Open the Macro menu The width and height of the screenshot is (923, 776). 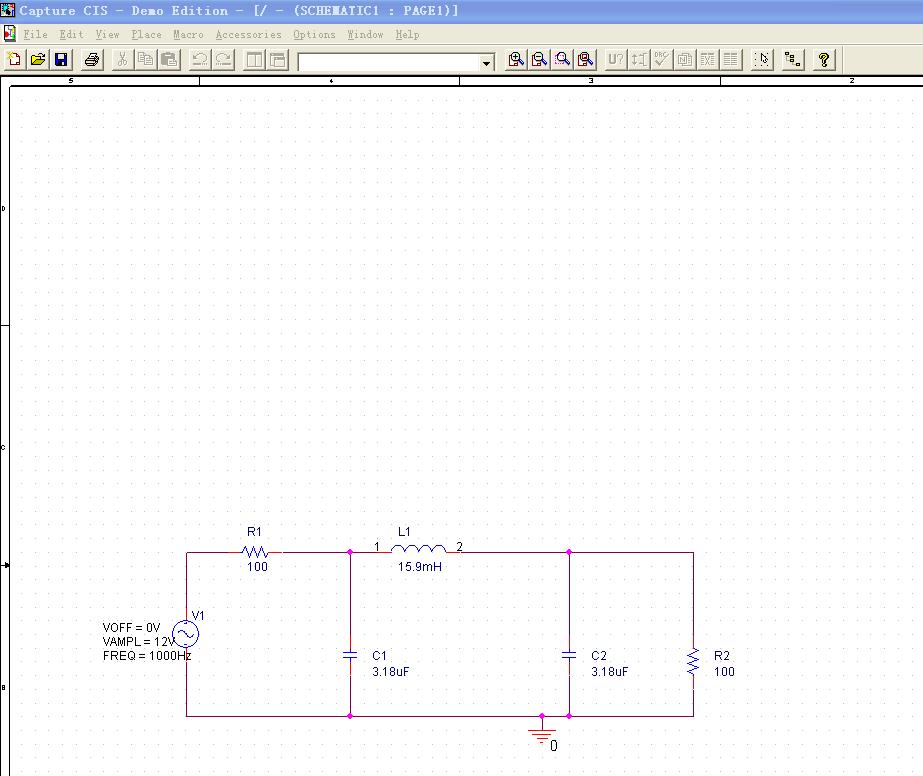(188, 34)
